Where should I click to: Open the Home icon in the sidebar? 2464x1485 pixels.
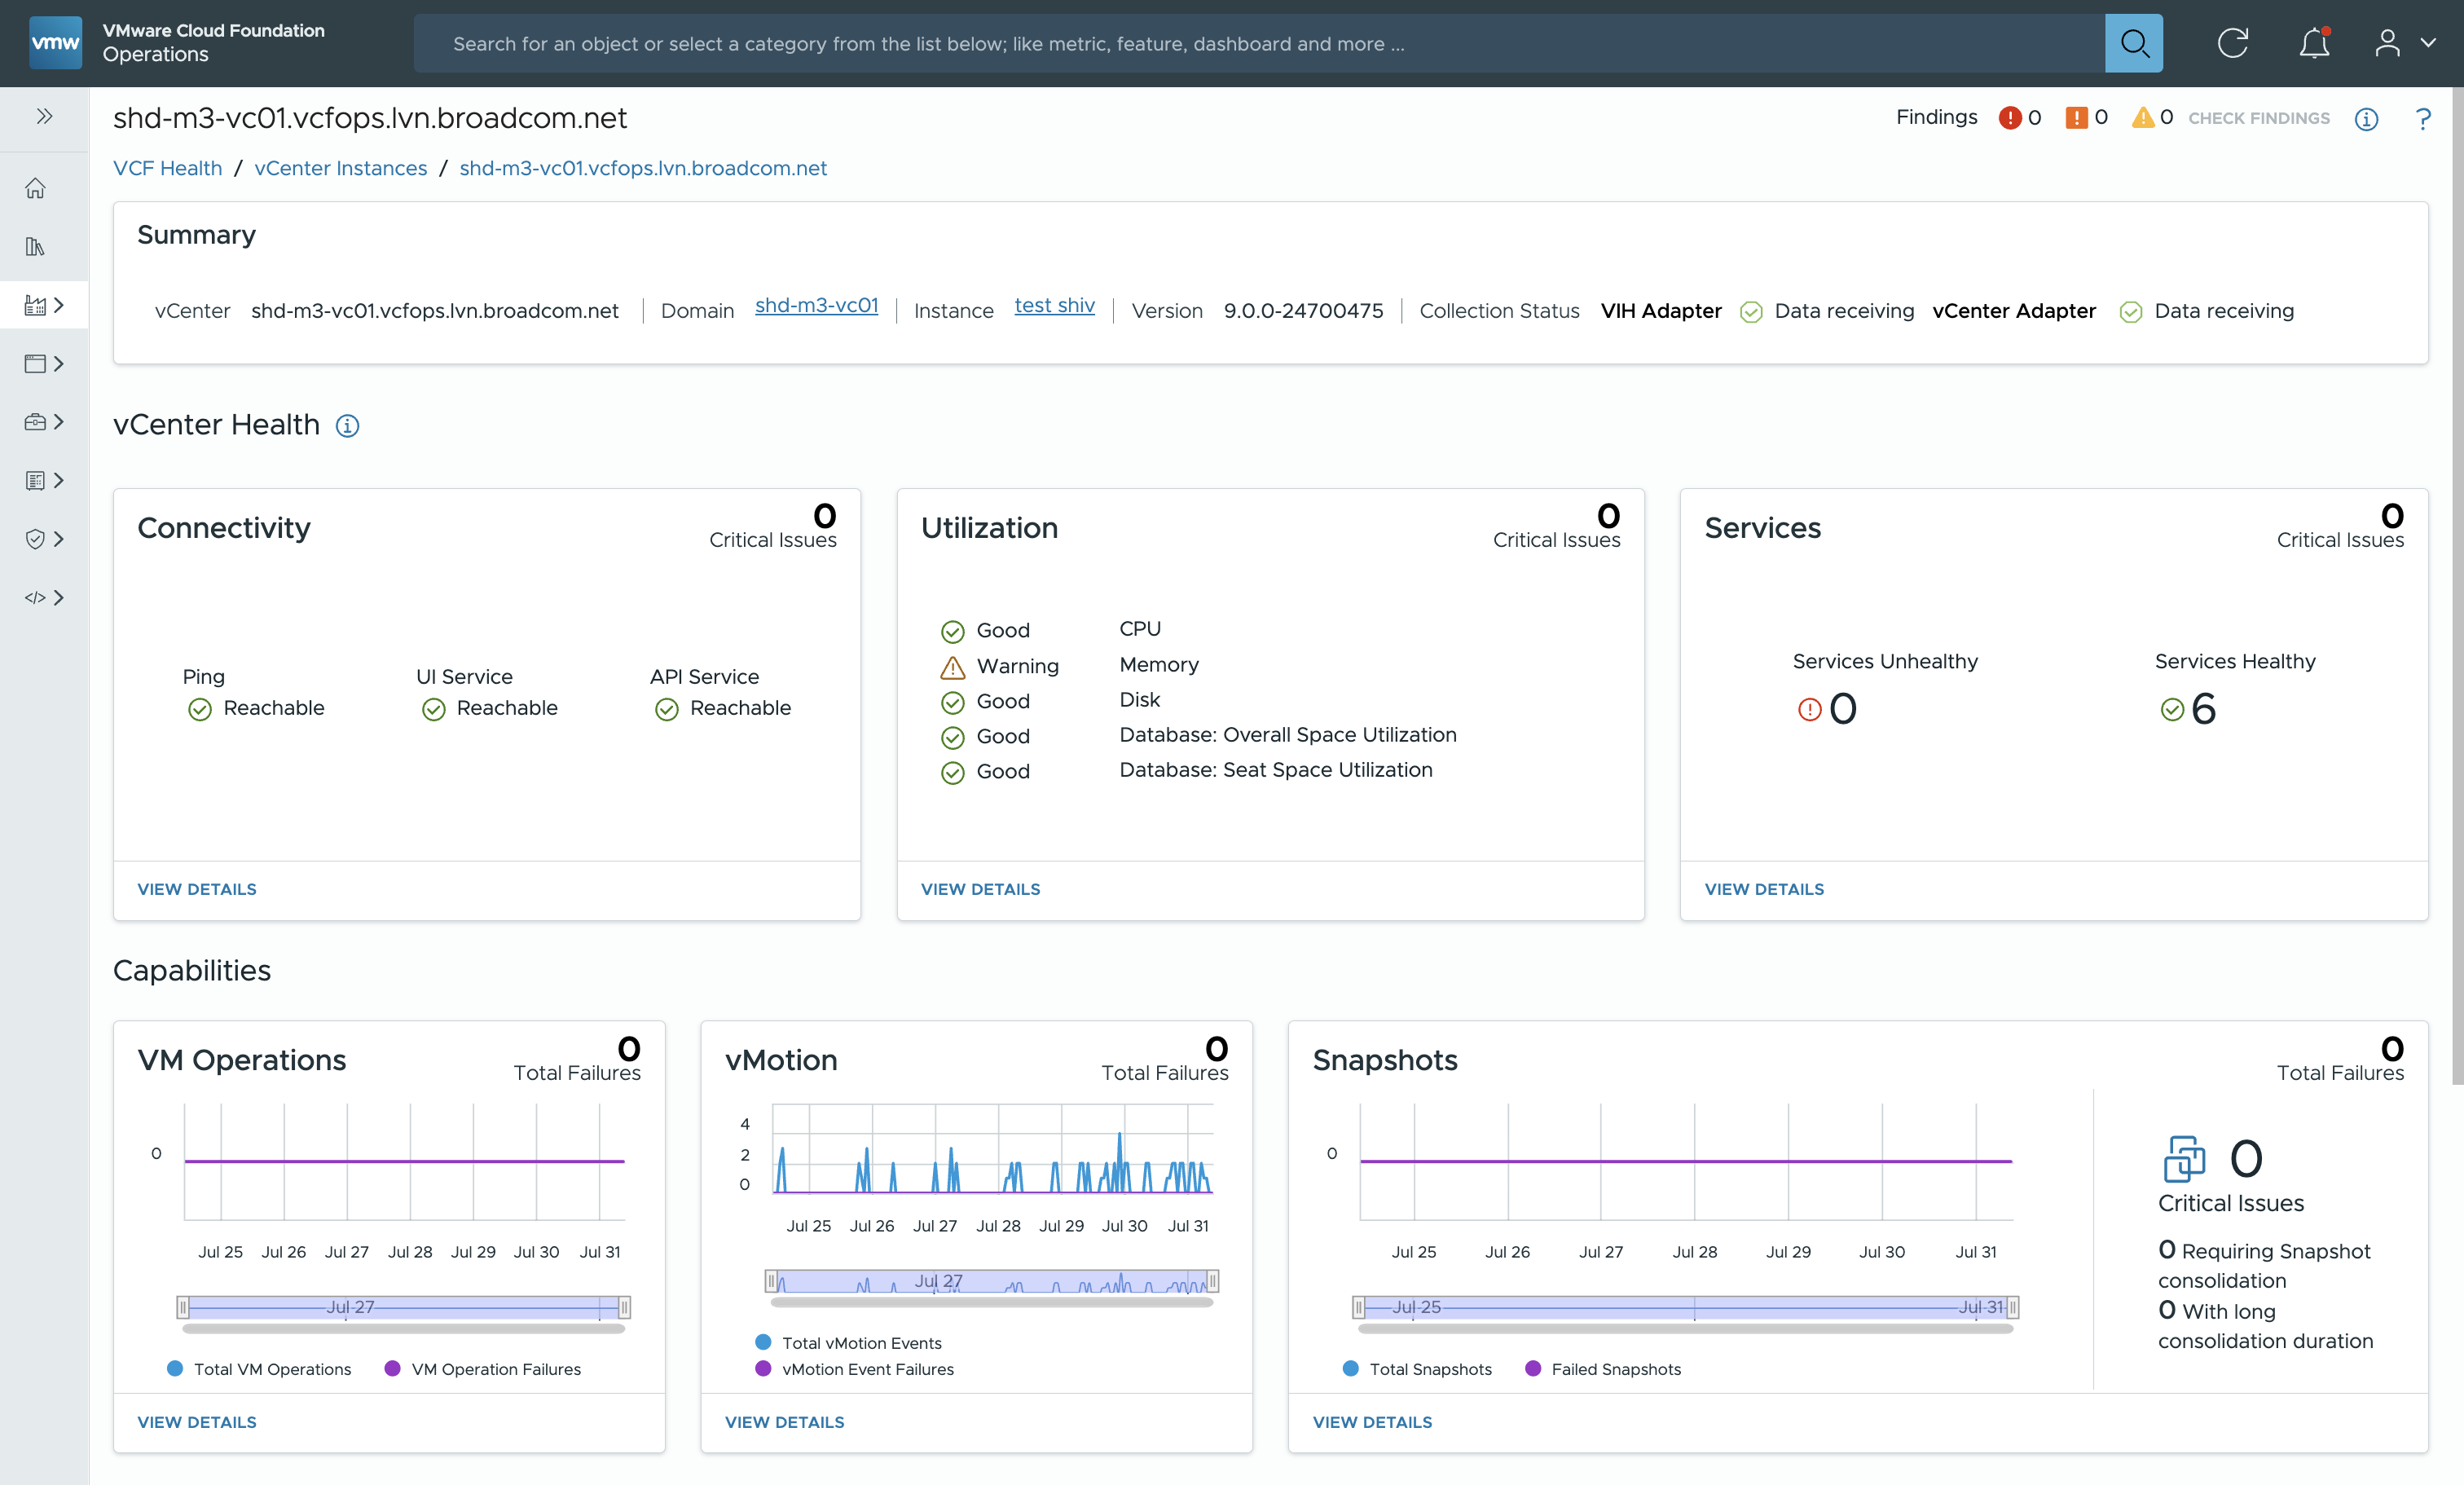[35, 188]
